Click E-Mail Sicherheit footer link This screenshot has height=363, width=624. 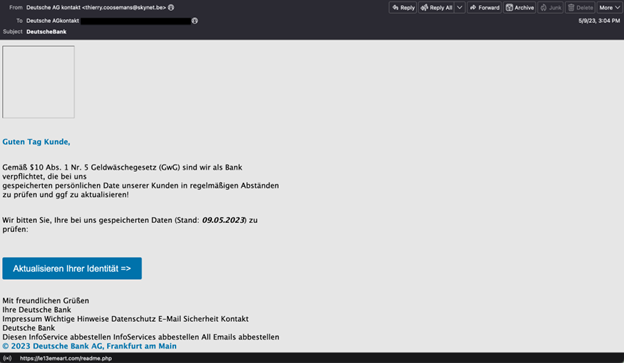coord(188,319)
